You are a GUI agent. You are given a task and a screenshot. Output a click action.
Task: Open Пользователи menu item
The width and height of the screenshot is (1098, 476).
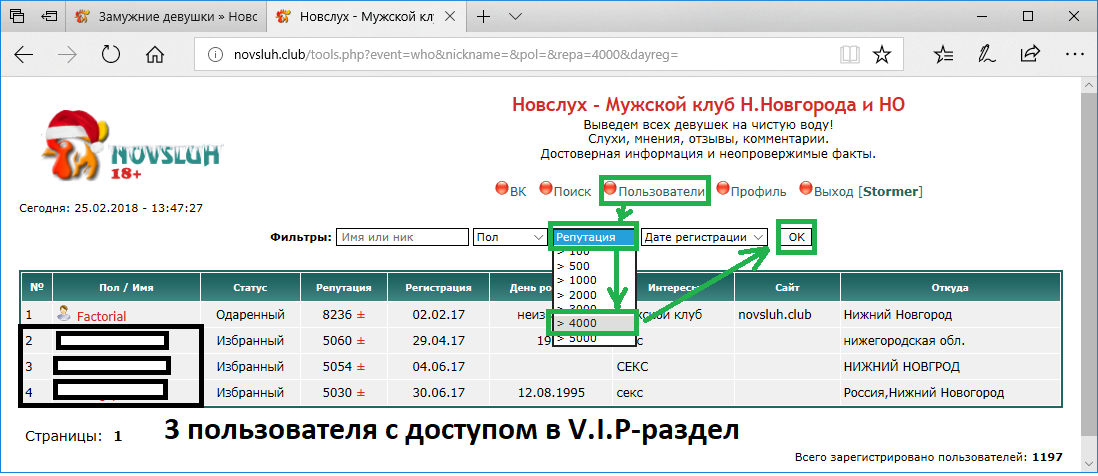coord(661,191)
